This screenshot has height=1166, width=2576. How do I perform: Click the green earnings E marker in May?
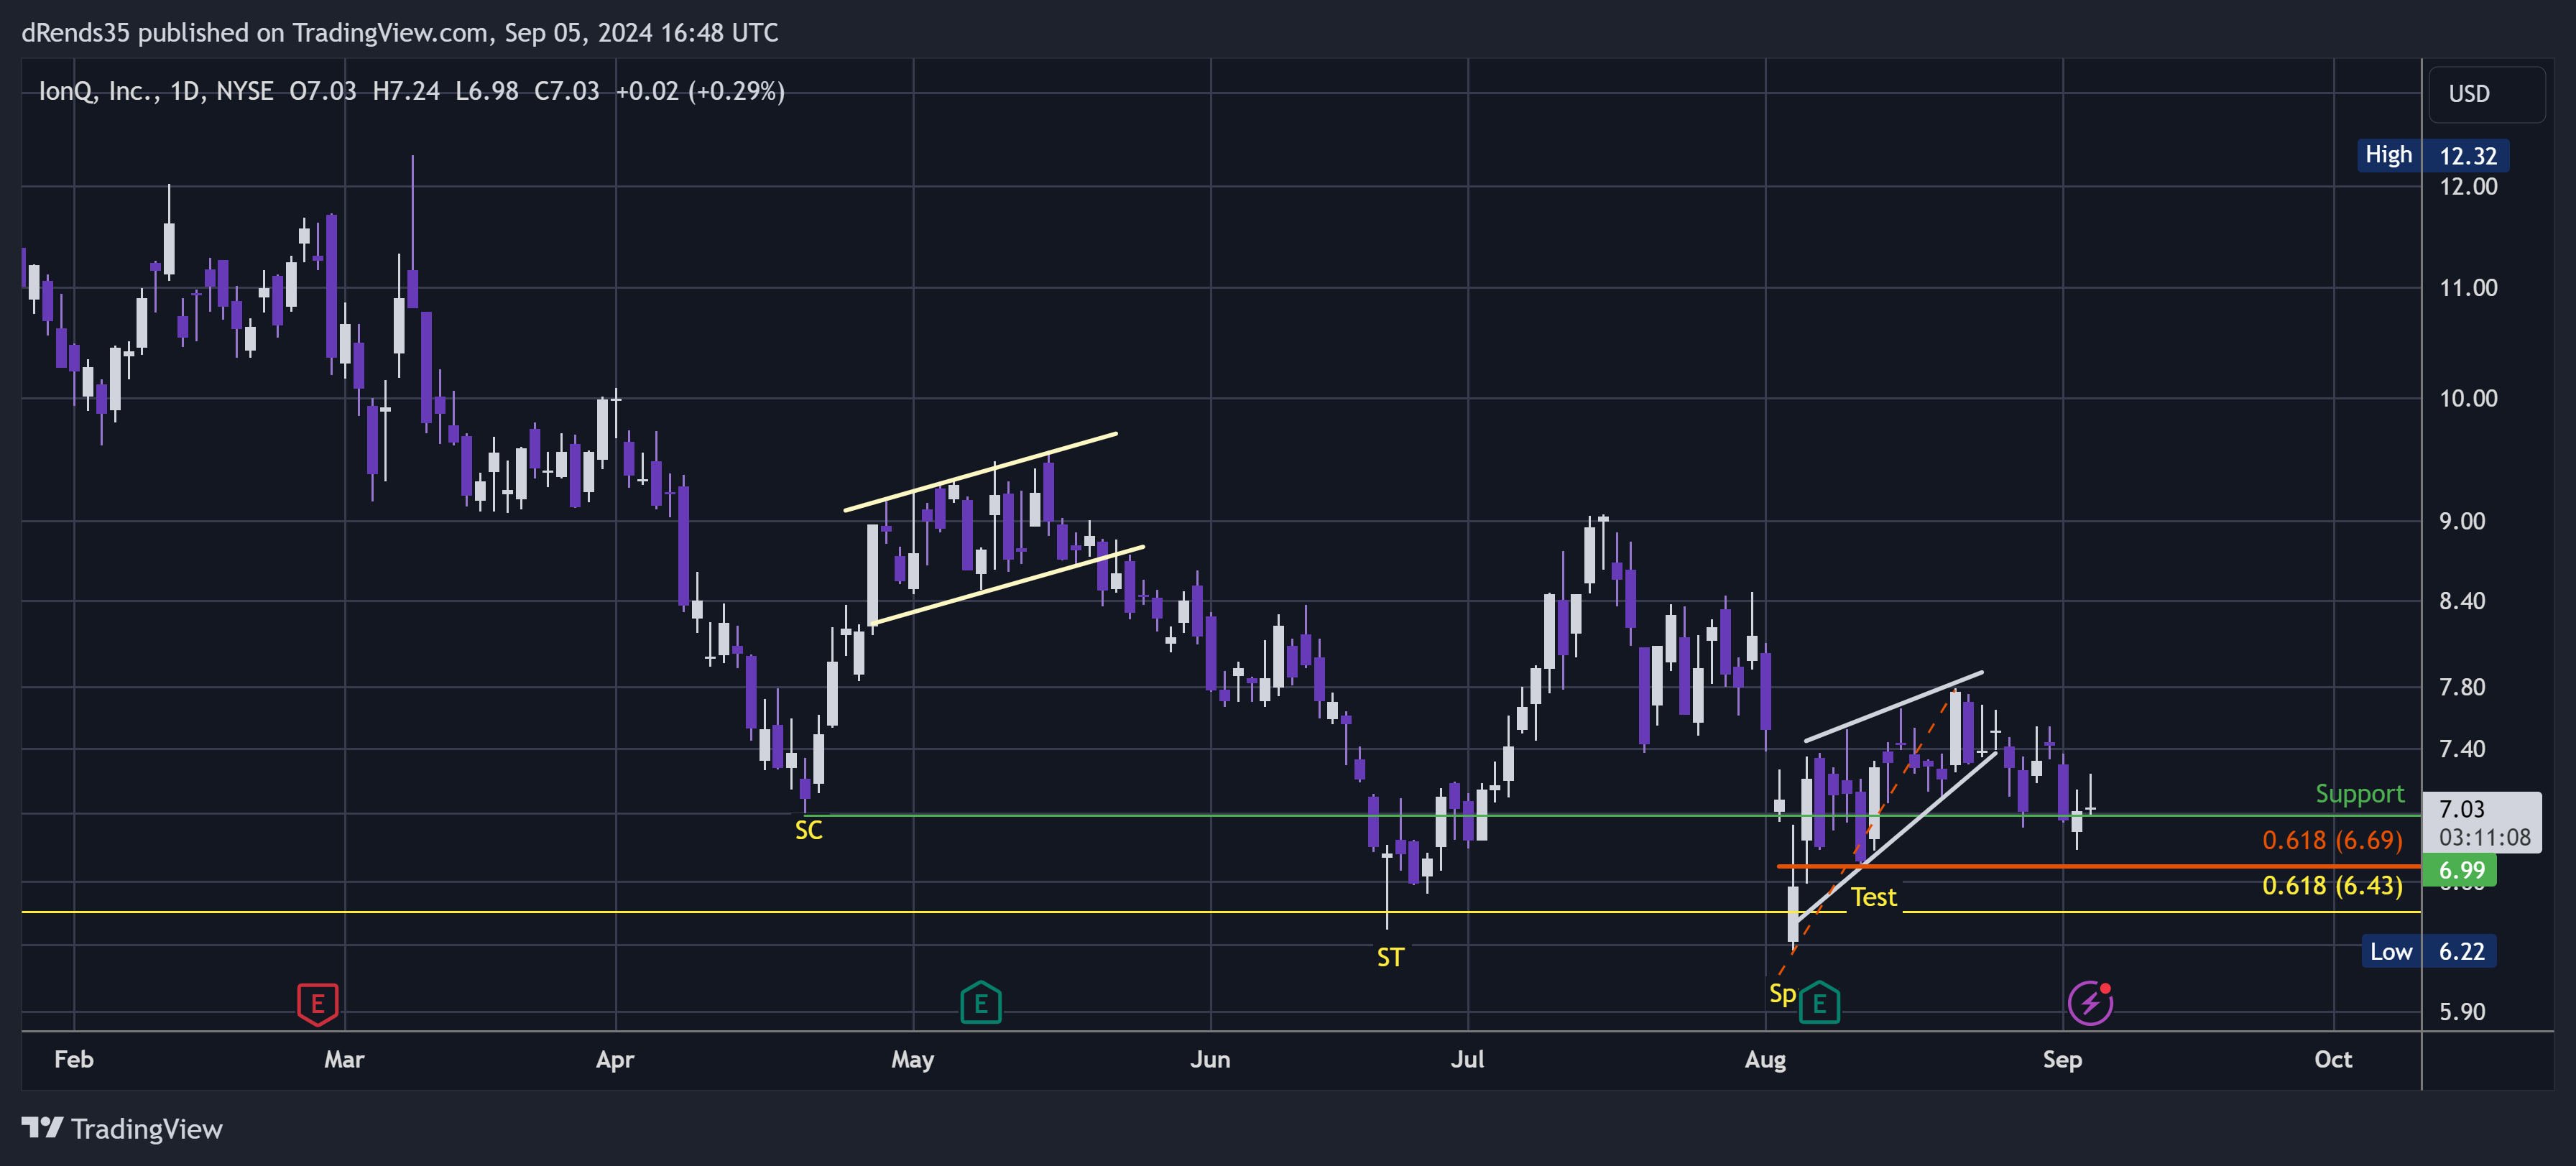point(981,1003)
